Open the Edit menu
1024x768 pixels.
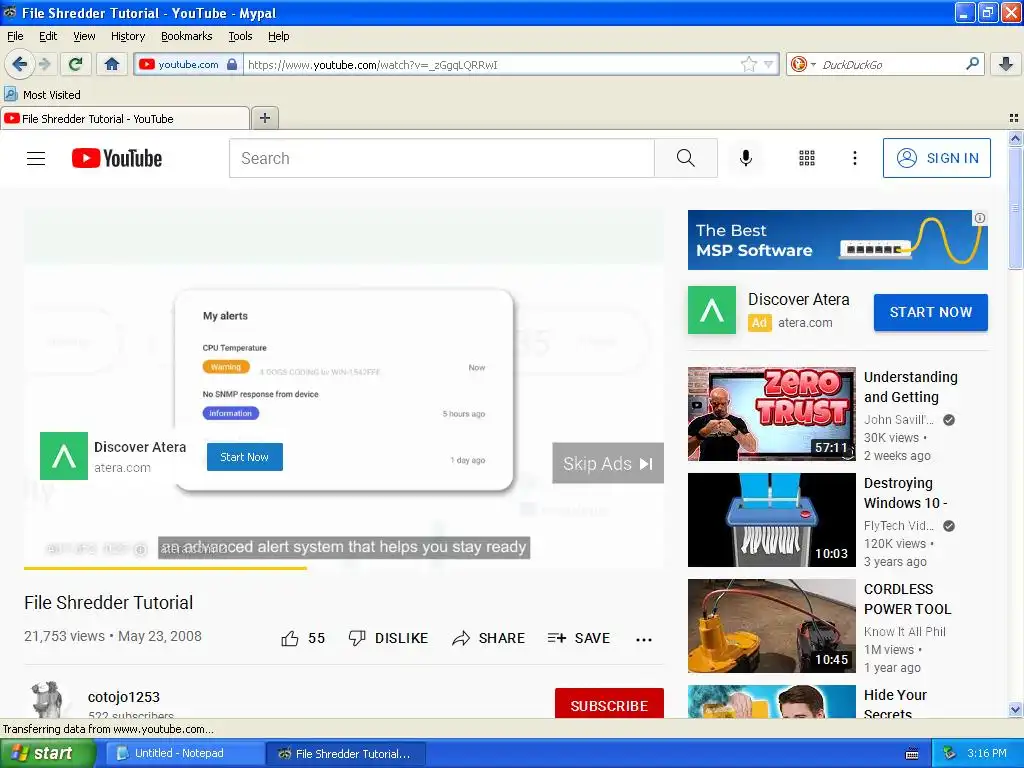coord(48,36)
